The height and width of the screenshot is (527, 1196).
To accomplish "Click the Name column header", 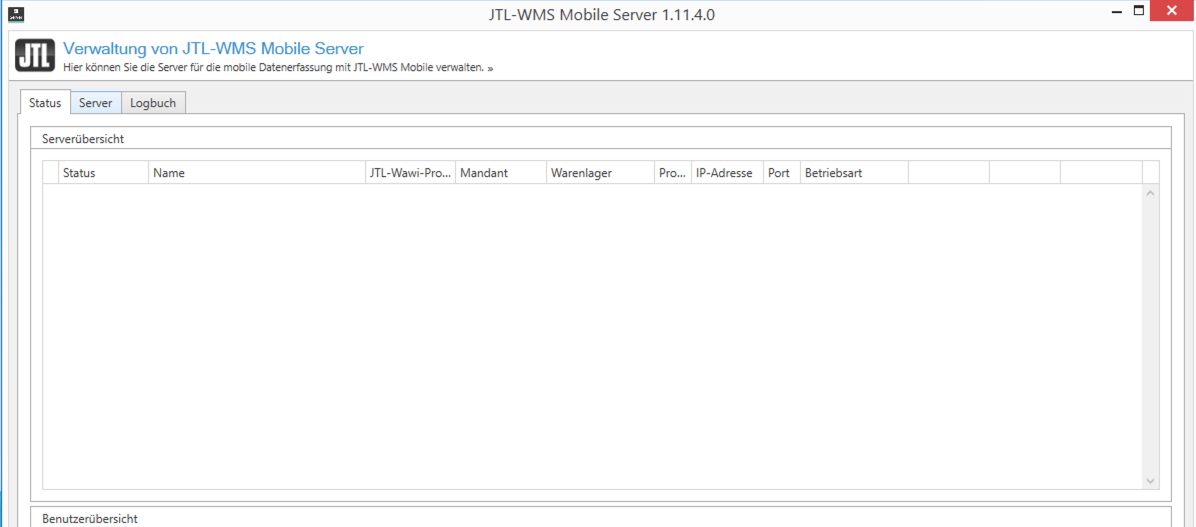I will [x=257, y=173].
